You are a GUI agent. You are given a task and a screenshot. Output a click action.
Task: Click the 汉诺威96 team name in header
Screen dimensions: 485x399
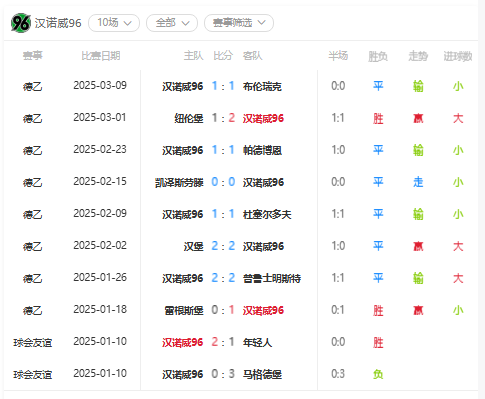point(58,23)
